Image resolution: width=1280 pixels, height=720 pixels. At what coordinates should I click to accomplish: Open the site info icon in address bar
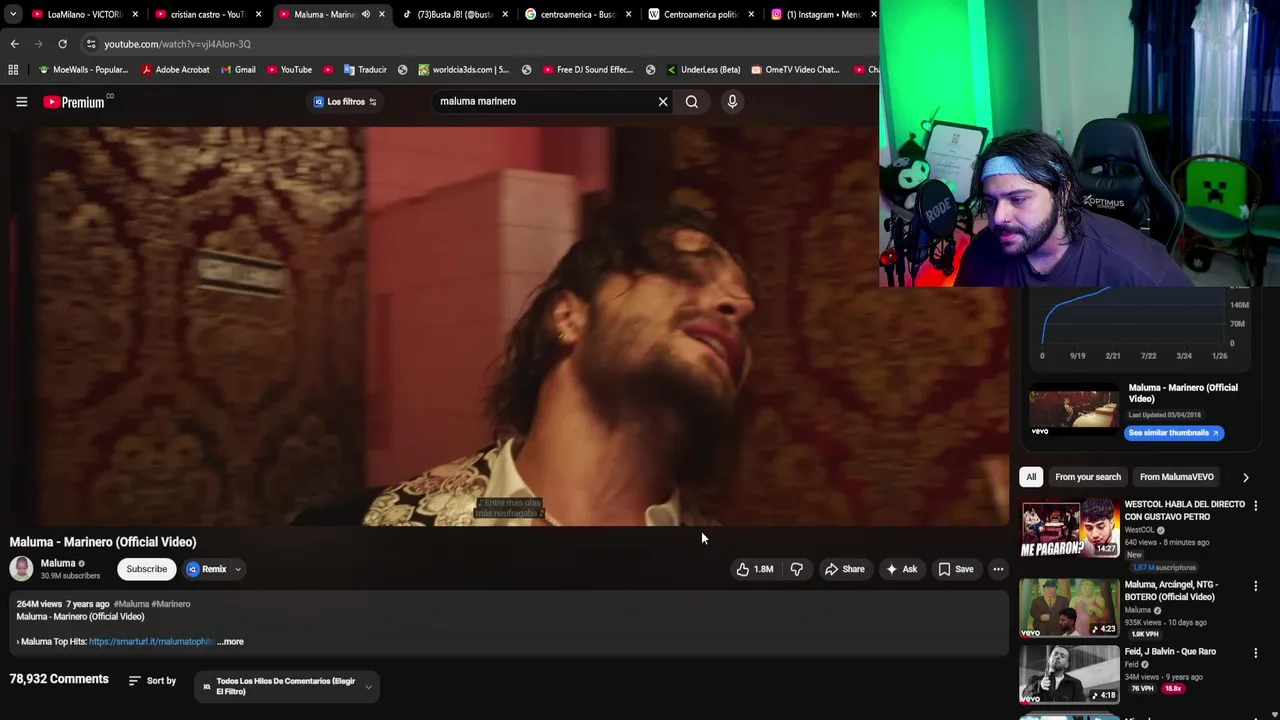point(91,44)
